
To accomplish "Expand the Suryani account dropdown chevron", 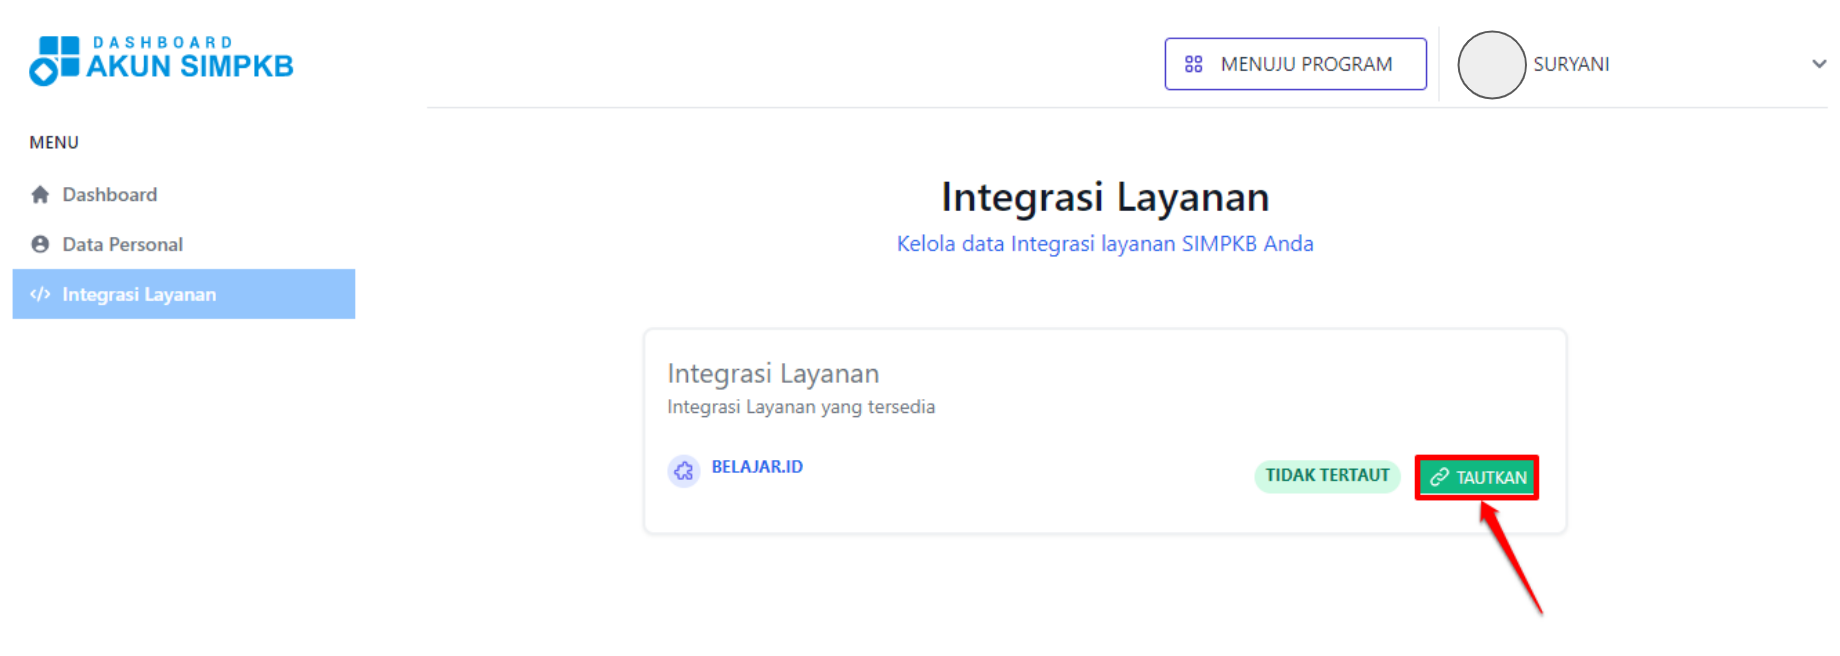I will click(x=1819, y=64).
